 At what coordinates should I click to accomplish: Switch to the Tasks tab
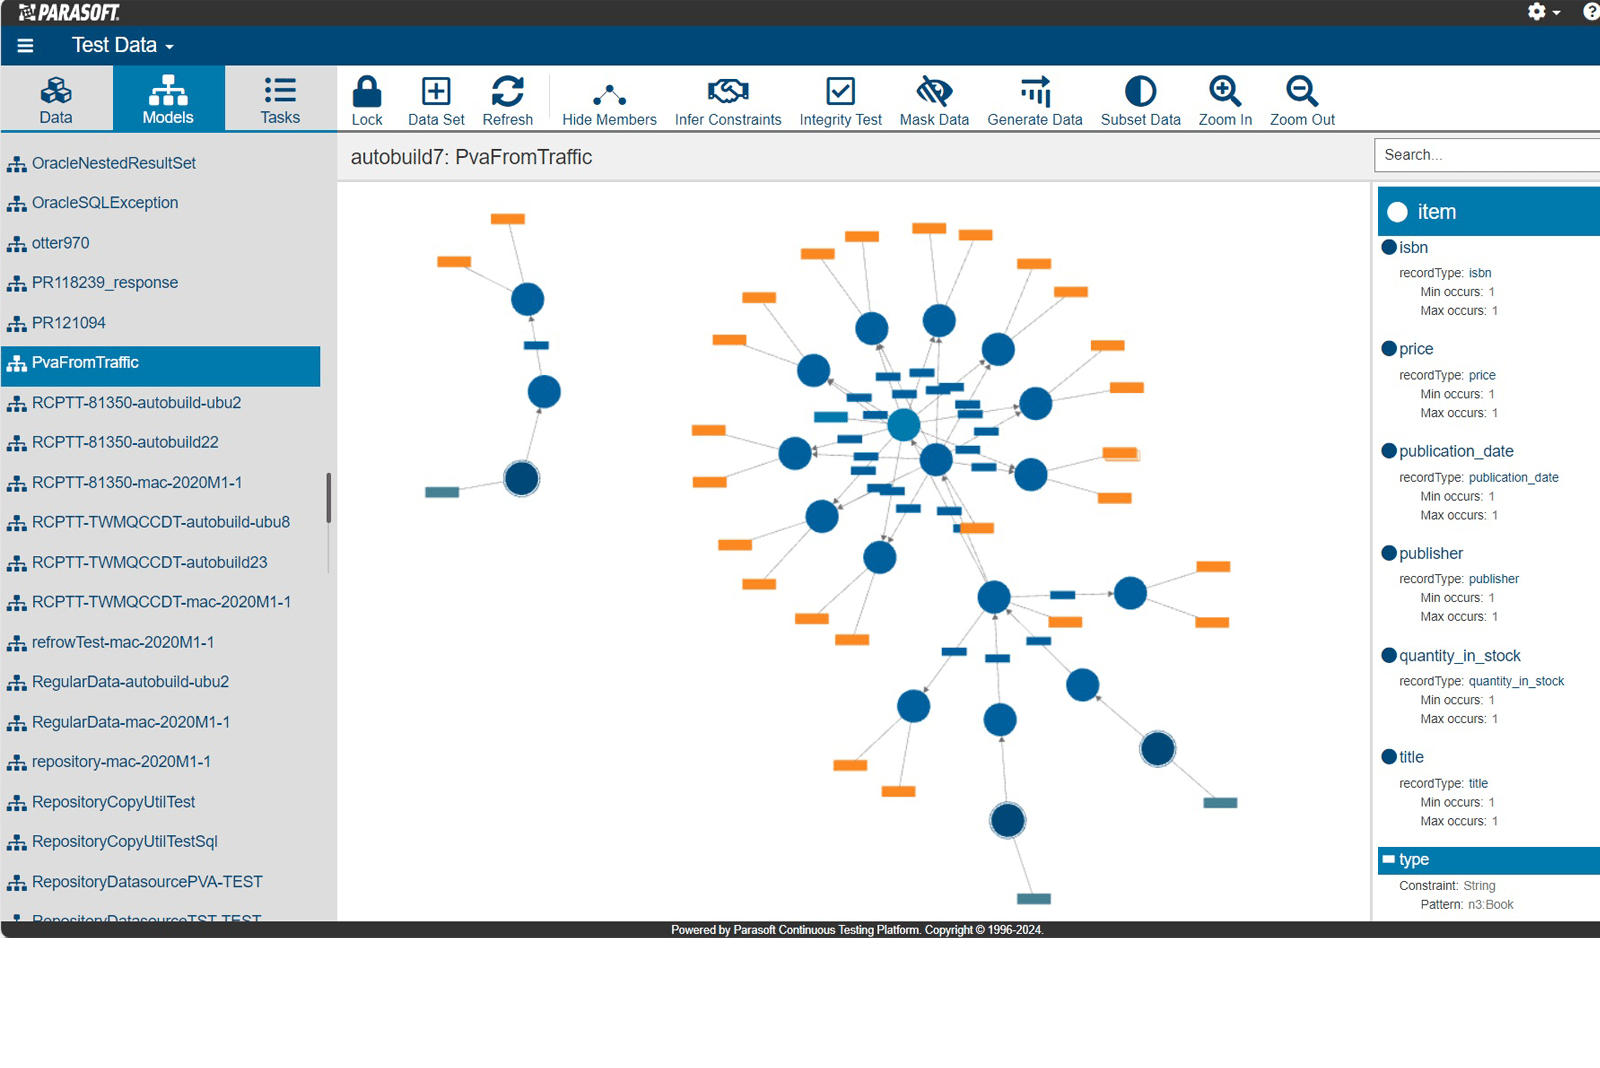tap(279, 98)
